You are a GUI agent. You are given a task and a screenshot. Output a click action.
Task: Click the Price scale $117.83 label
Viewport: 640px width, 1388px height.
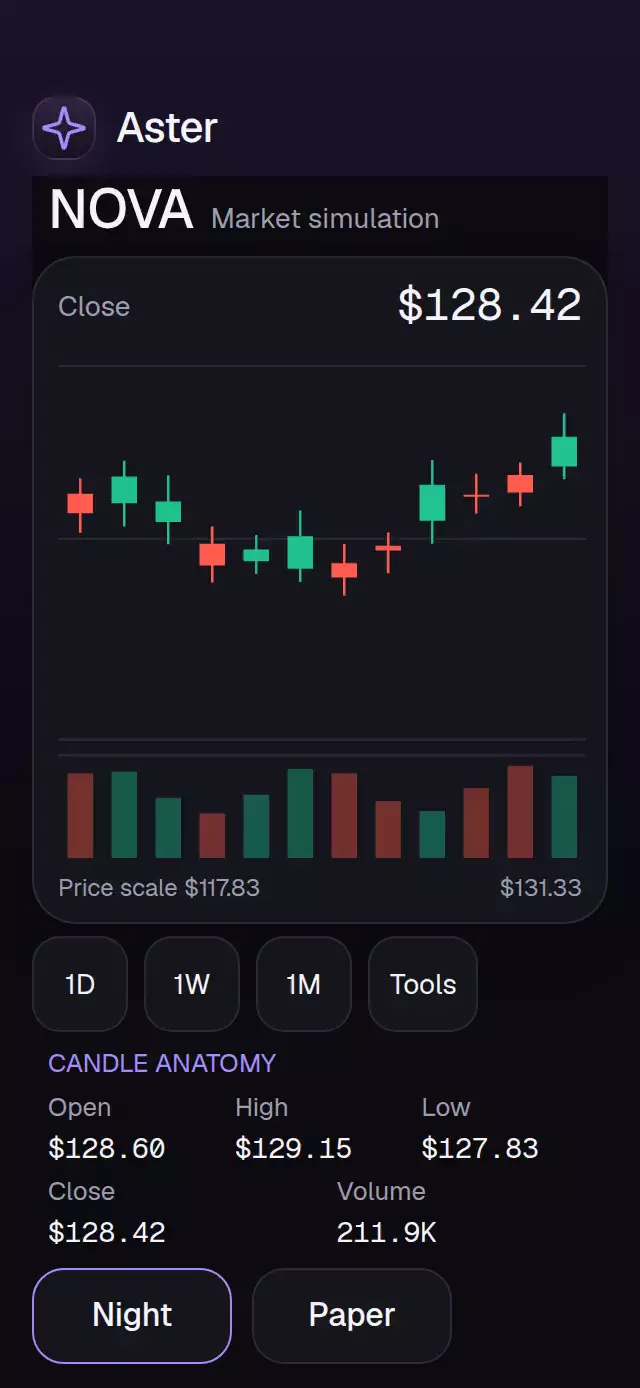click(x=159, y=887)
